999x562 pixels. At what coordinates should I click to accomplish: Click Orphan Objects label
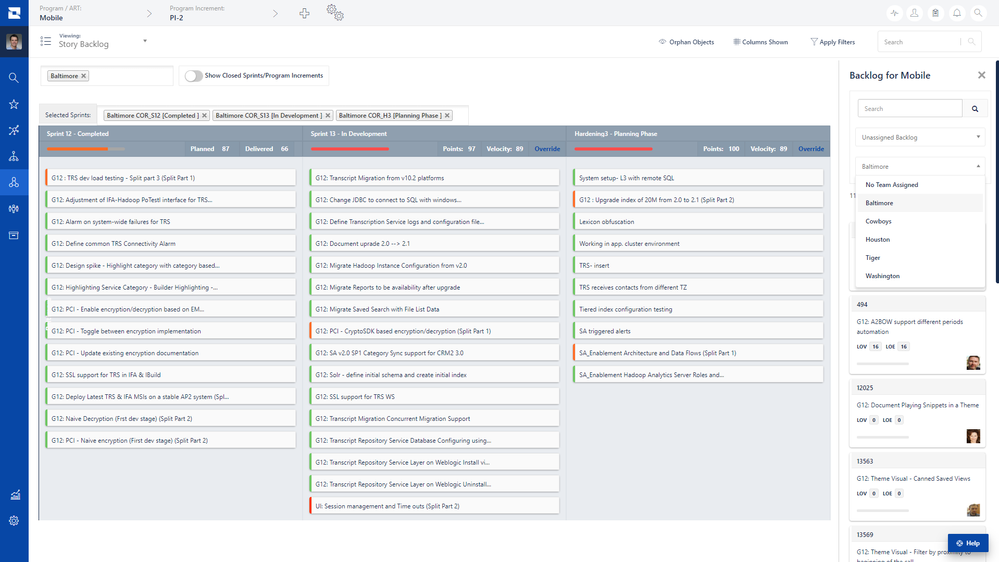tap(691, 42)
